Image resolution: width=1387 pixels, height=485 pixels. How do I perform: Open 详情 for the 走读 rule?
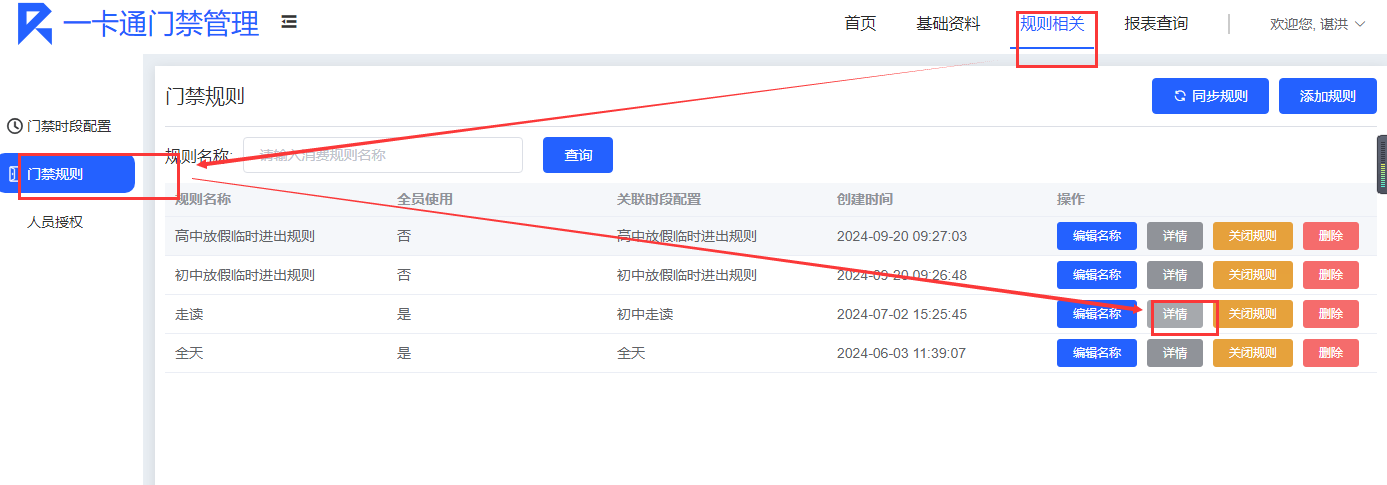pyautogui.click(x=1175, y=314)
